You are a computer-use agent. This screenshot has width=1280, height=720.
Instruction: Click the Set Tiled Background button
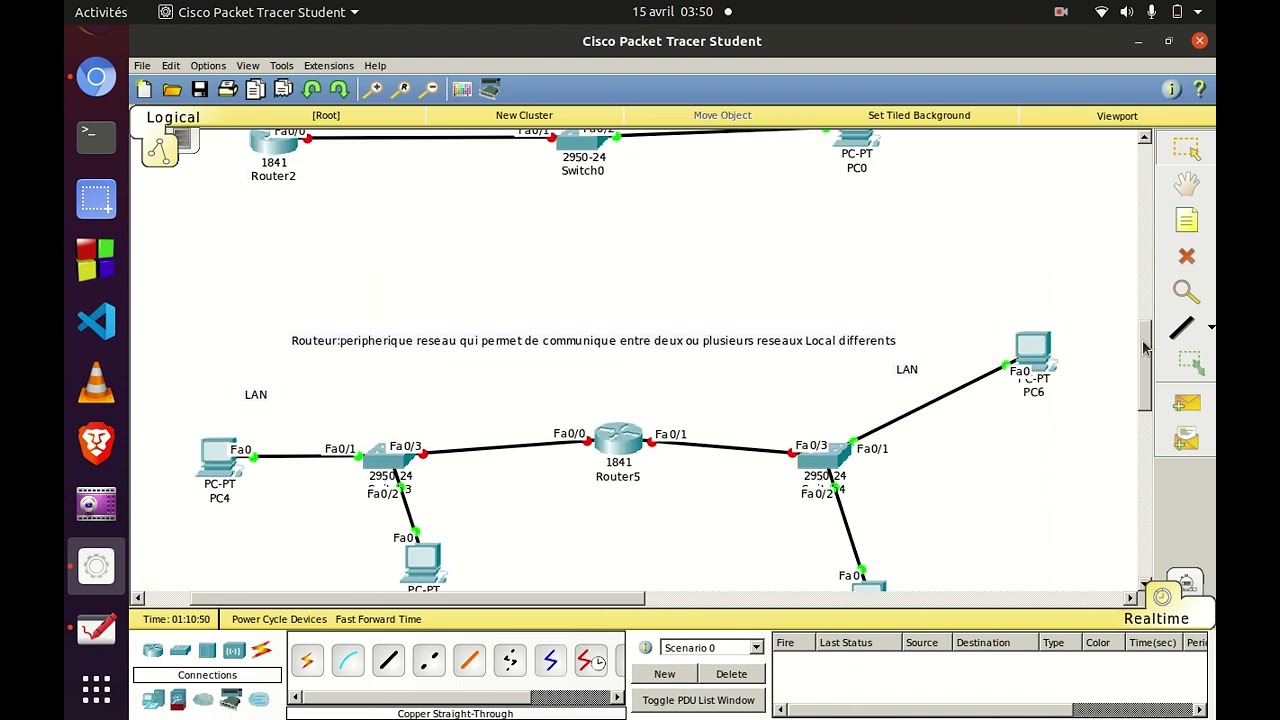tap(919, 115)
